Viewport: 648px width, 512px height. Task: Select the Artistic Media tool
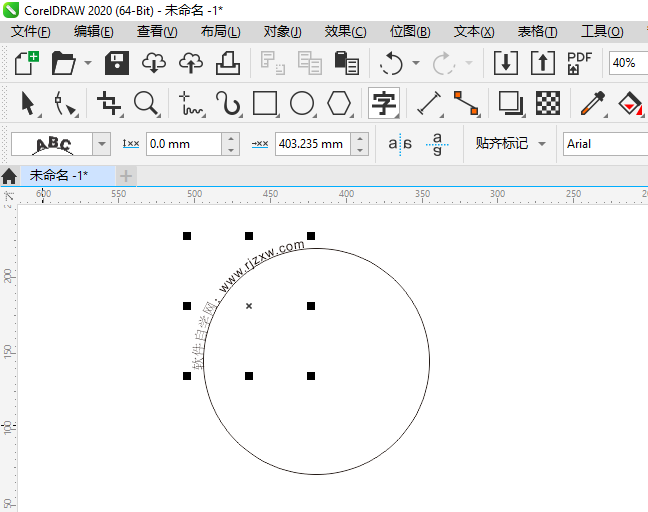228,103
